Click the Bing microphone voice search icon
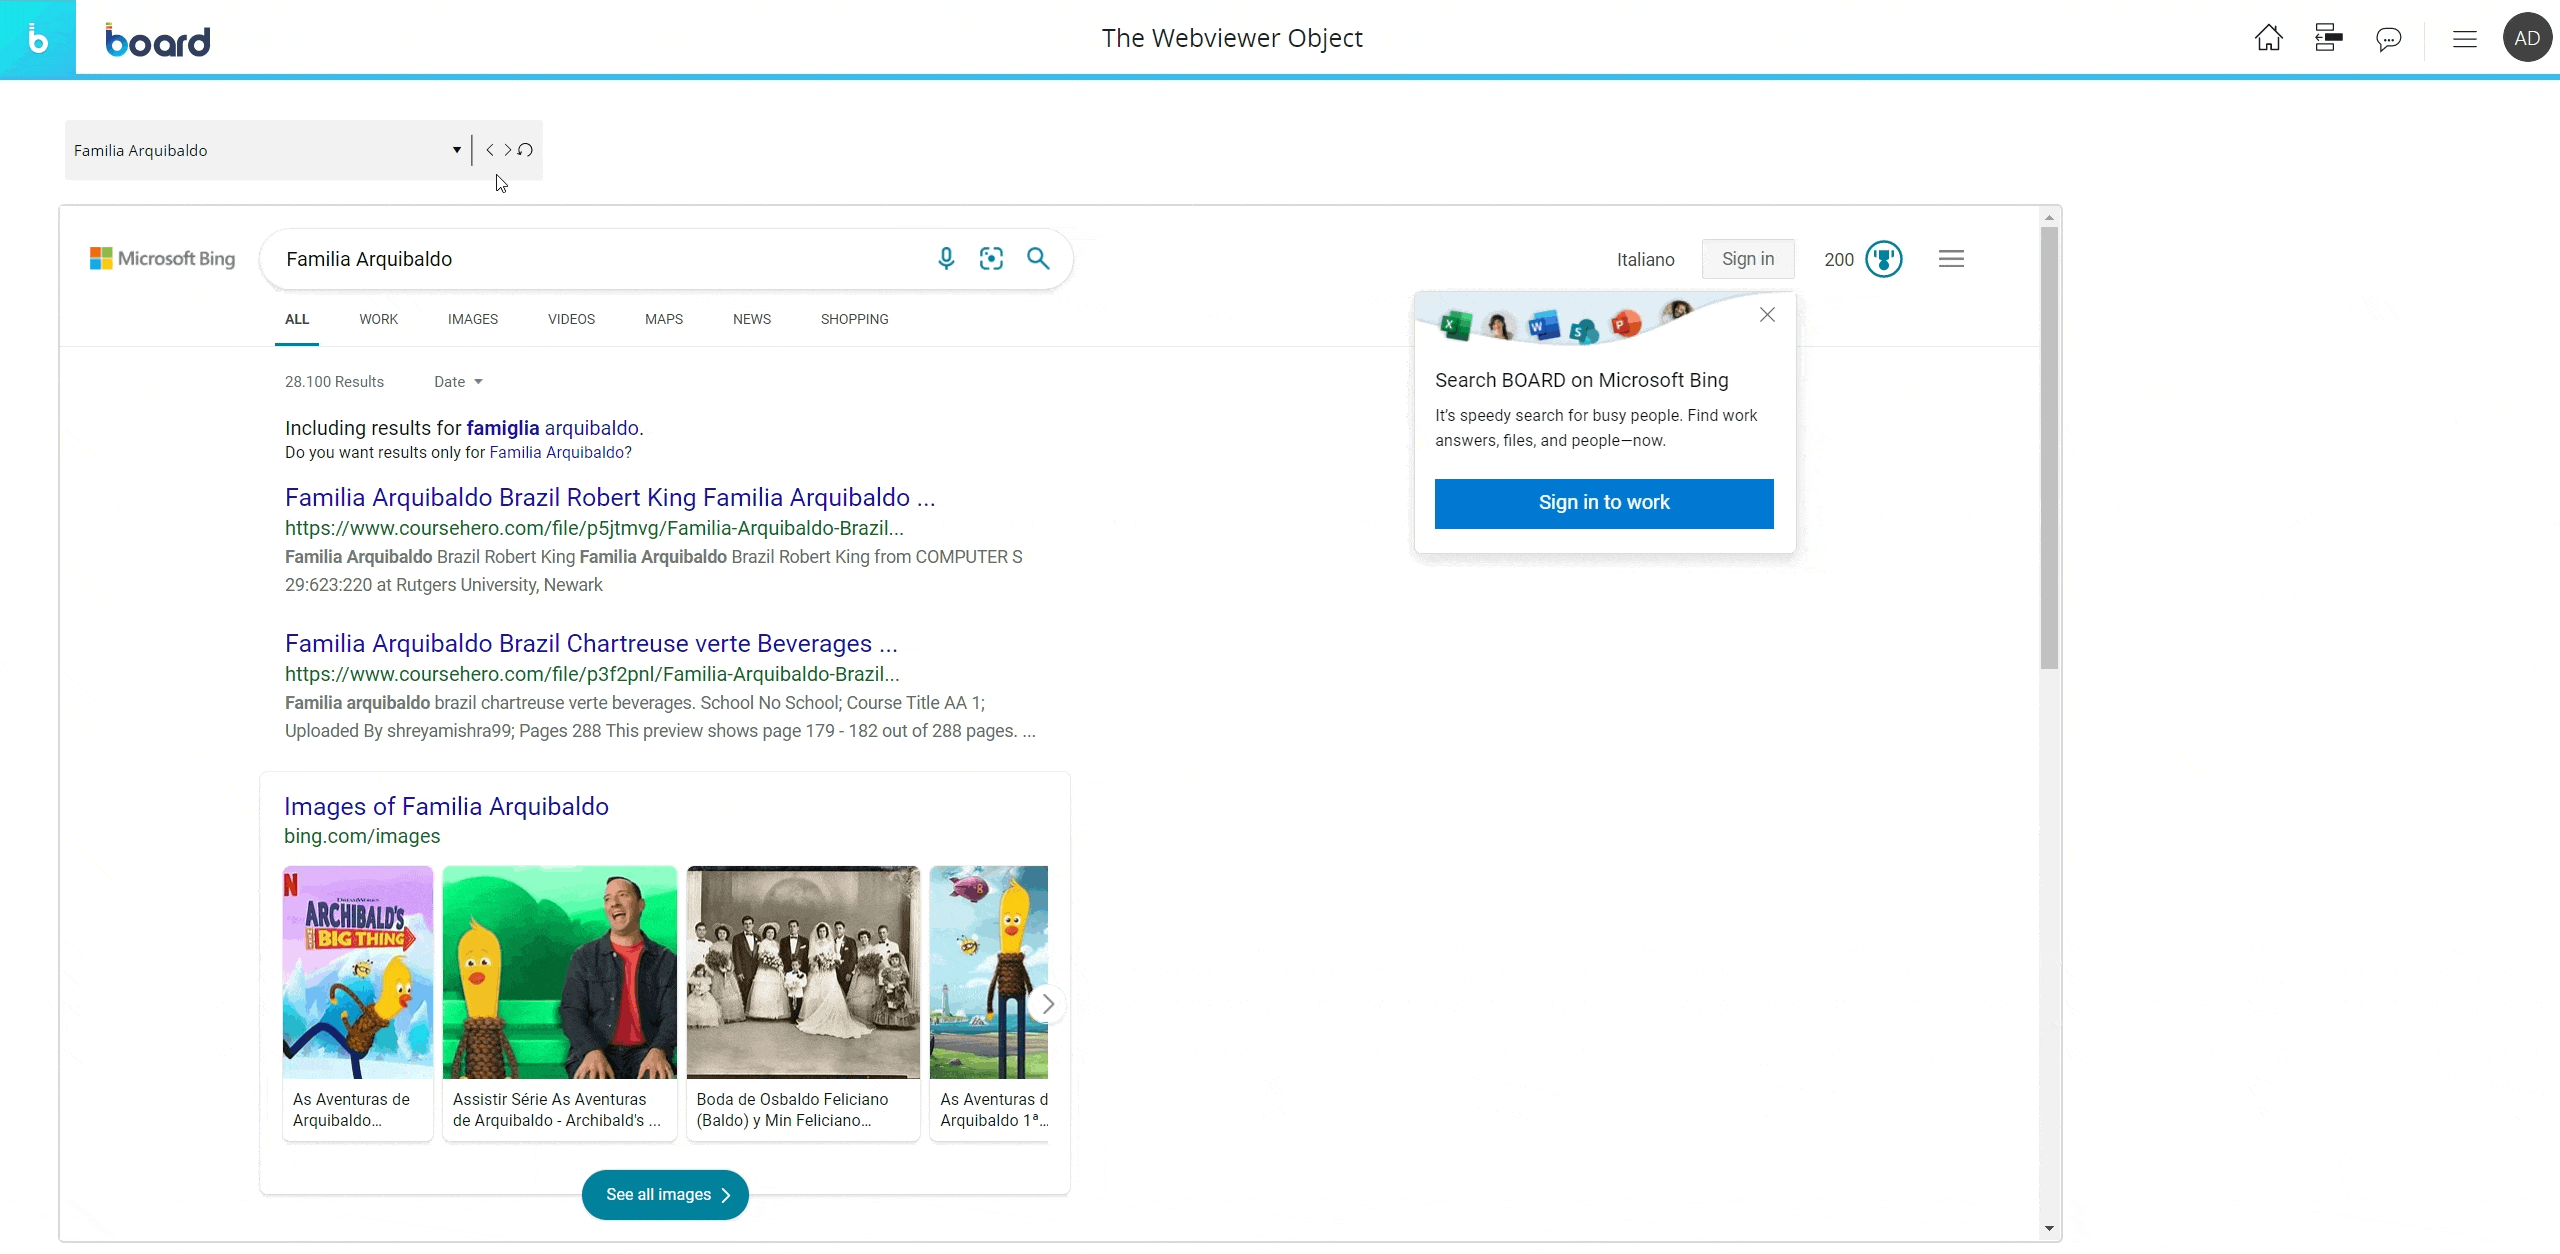Image resolution: width=2560 pixels, height=1254 pixels. pos(946,259)
